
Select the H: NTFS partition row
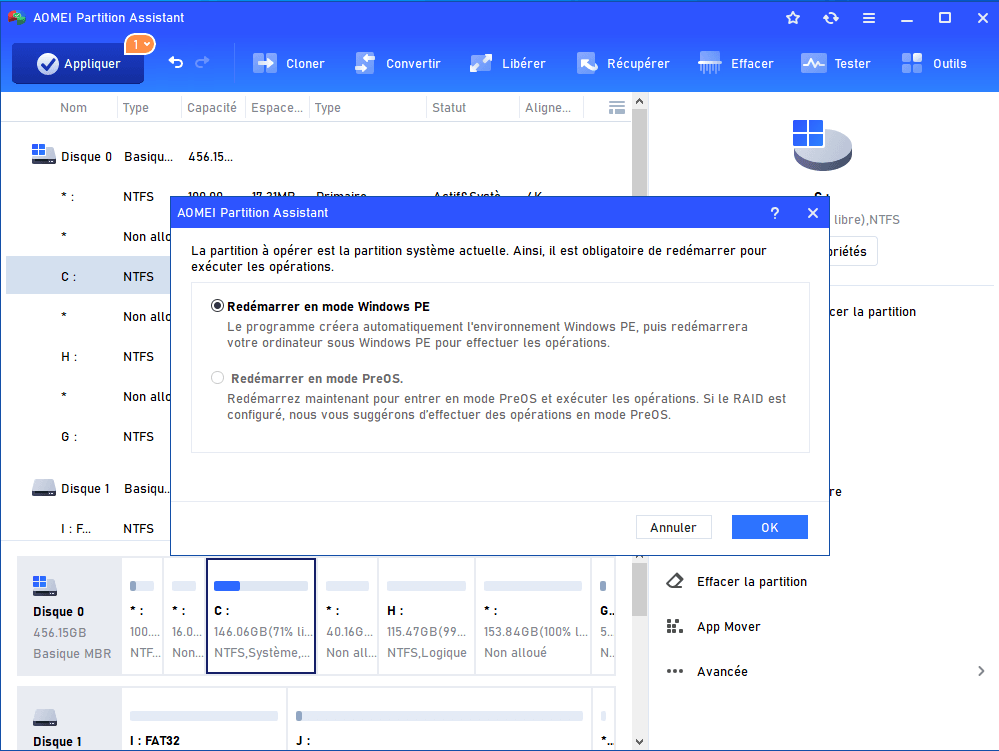88,357
